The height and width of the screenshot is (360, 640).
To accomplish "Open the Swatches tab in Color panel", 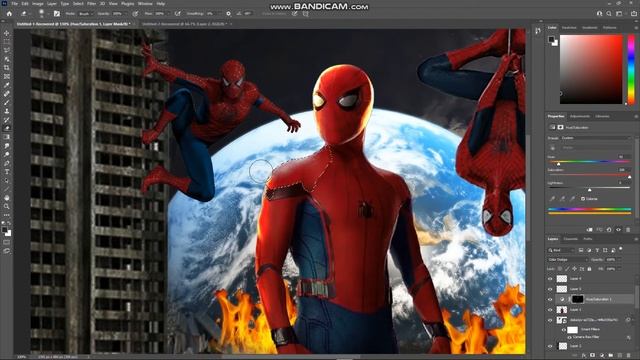I will click(569, 28).
